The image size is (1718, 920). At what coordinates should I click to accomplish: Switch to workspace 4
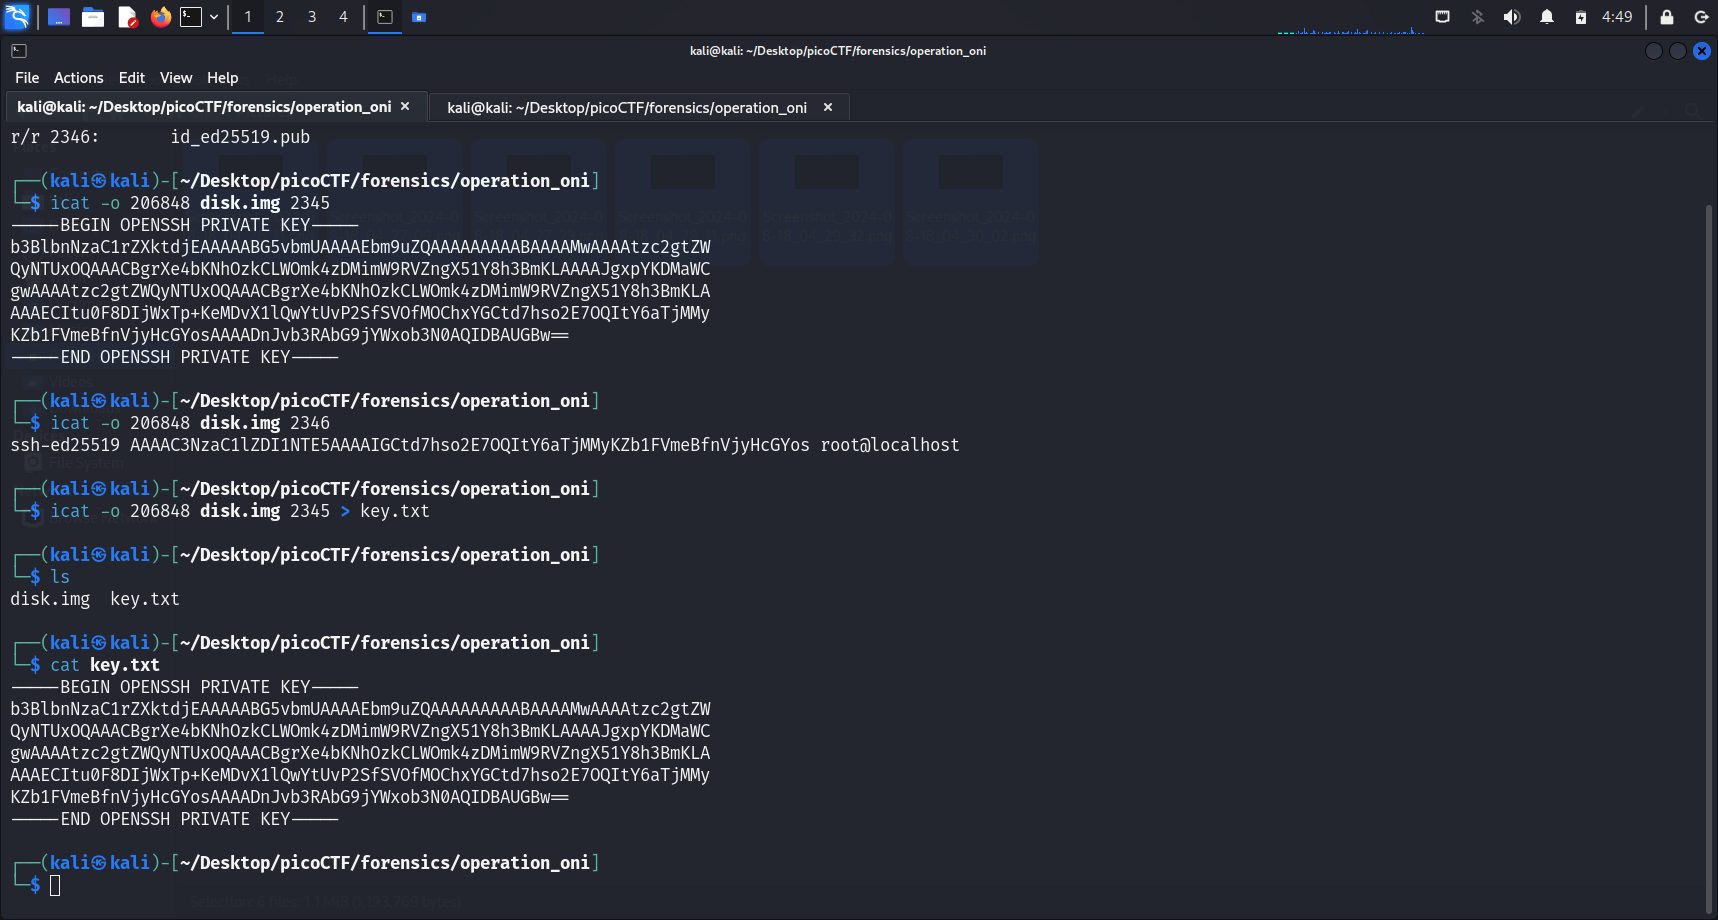pos(343,17)
